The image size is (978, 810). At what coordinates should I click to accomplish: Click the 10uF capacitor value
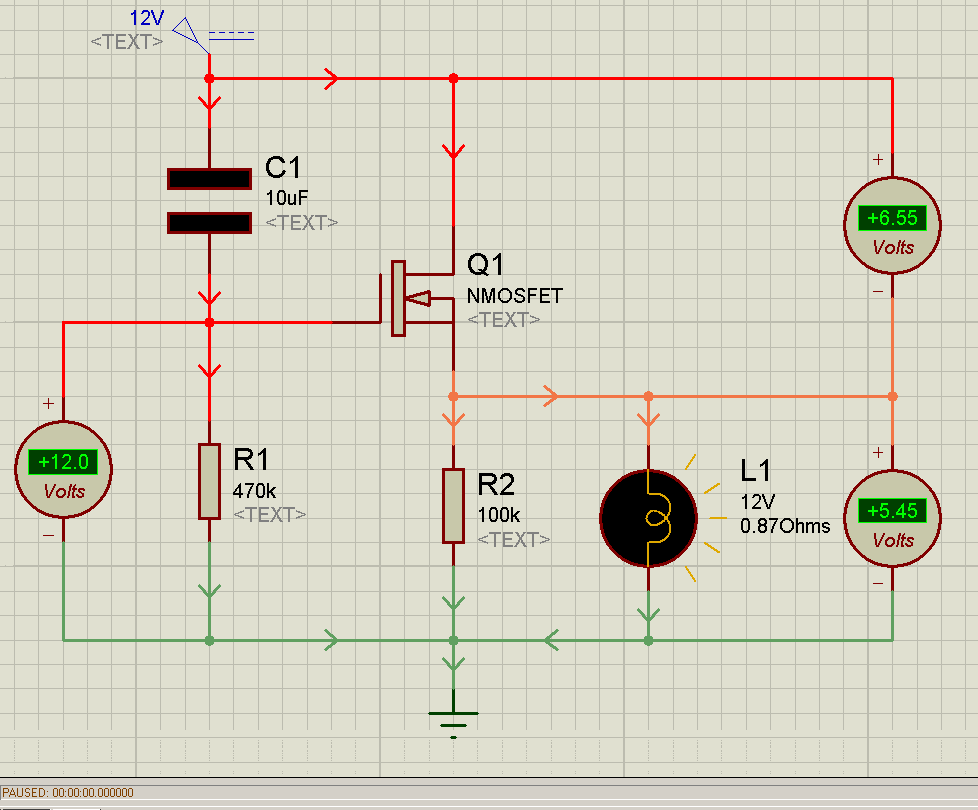point(287,198)
